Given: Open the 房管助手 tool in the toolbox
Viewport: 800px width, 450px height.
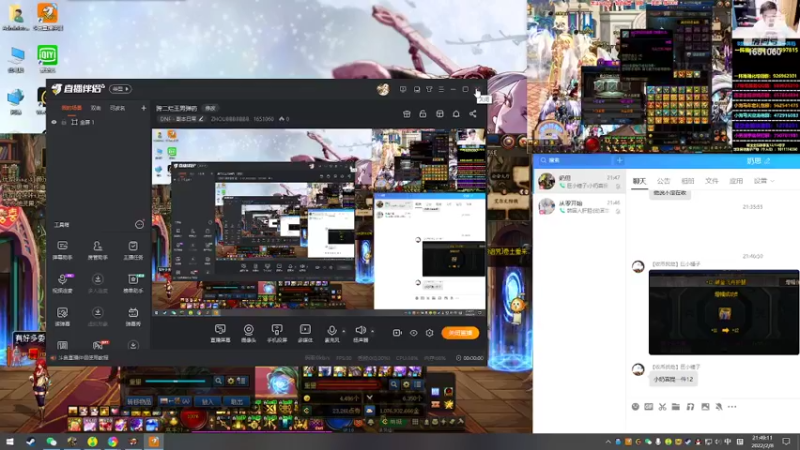Looking at the screenshot, I should point(97,250).
